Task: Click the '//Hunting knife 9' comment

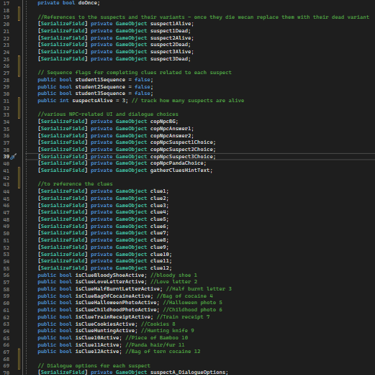Action: pos(167,331)
